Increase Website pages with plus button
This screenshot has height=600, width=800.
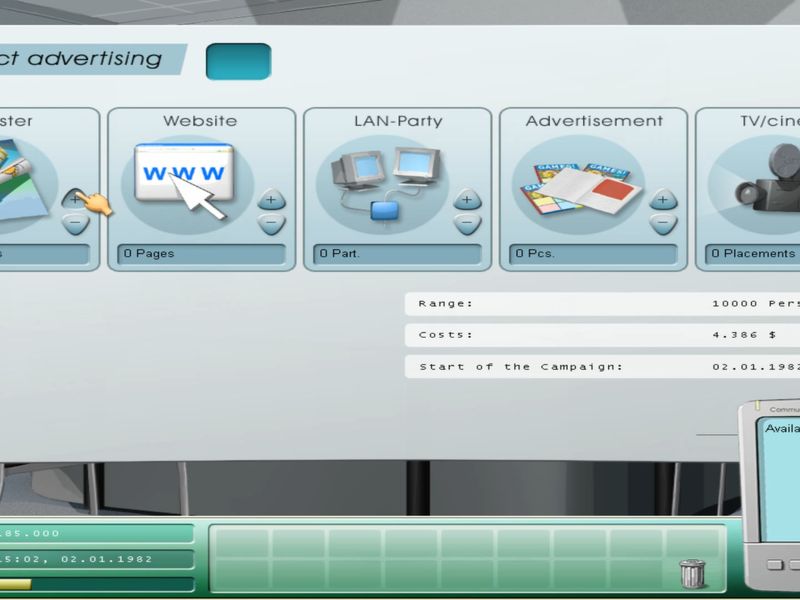(x=271, y=199)
